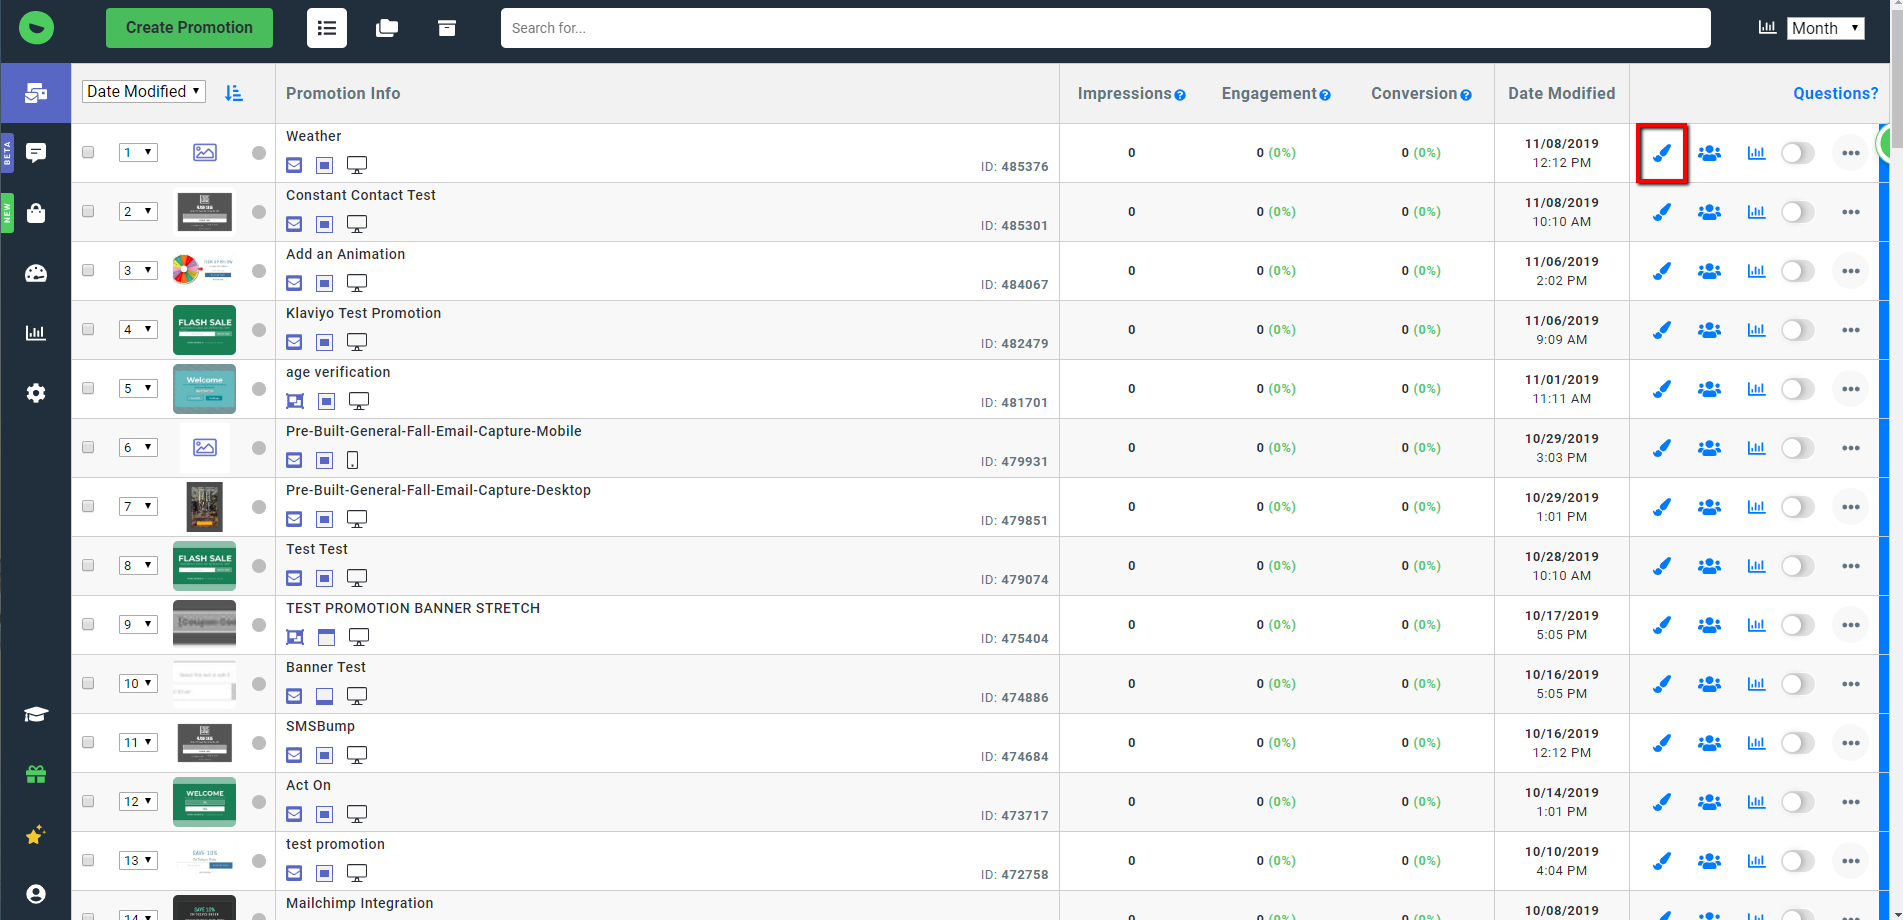The height and width of the screenshot is (920, 1903).
Task: Click the archive box icon in top bar
Action: (x=447, y=28)
